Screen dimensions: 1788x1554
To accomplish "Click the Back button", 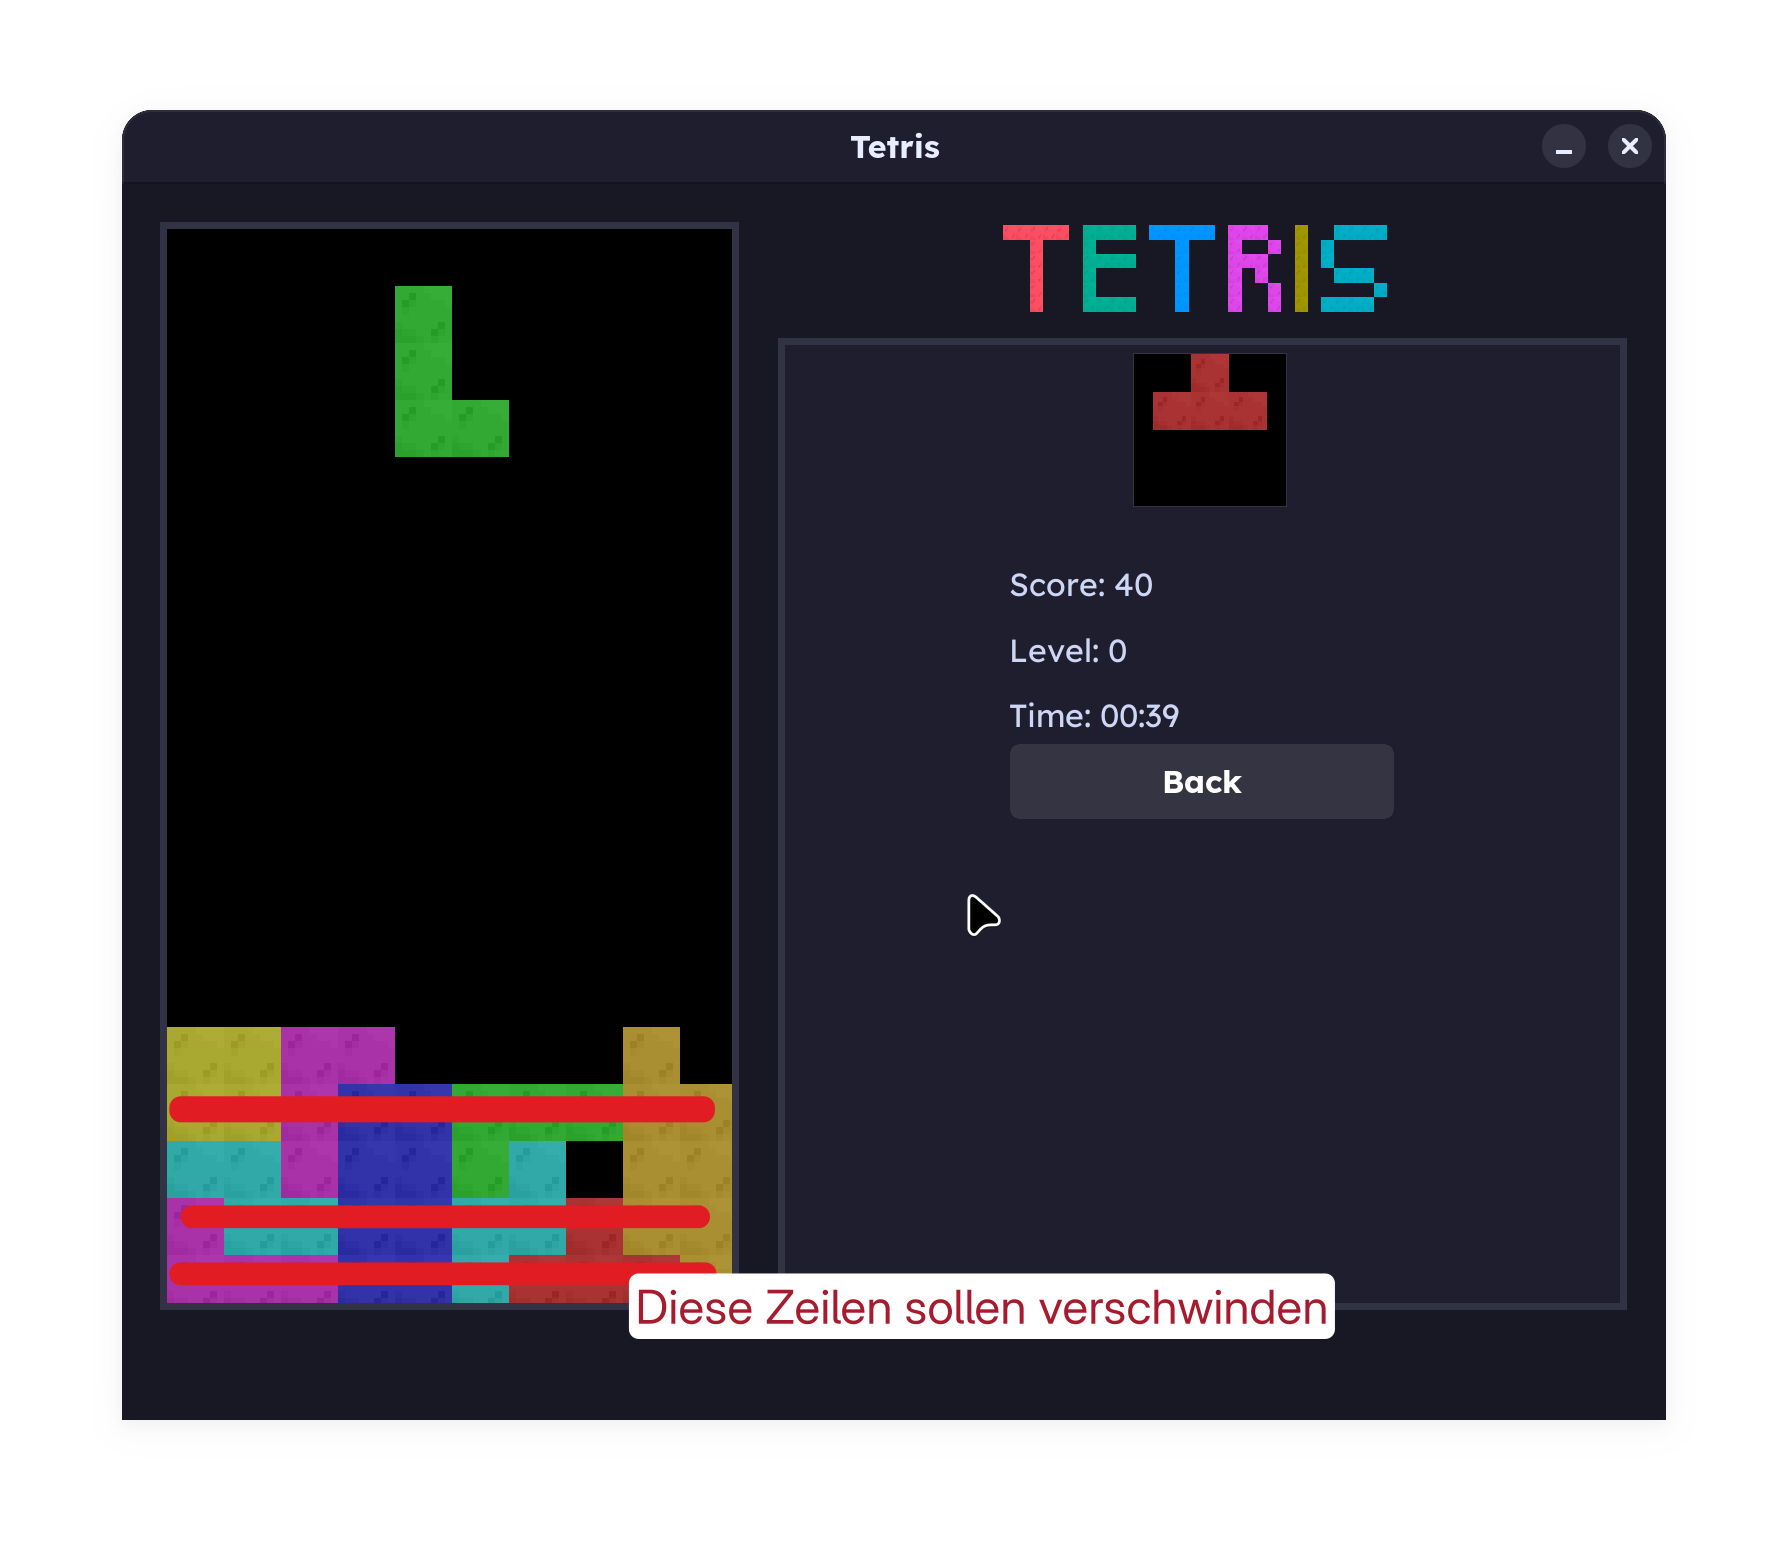I will tap(1201, 782).
